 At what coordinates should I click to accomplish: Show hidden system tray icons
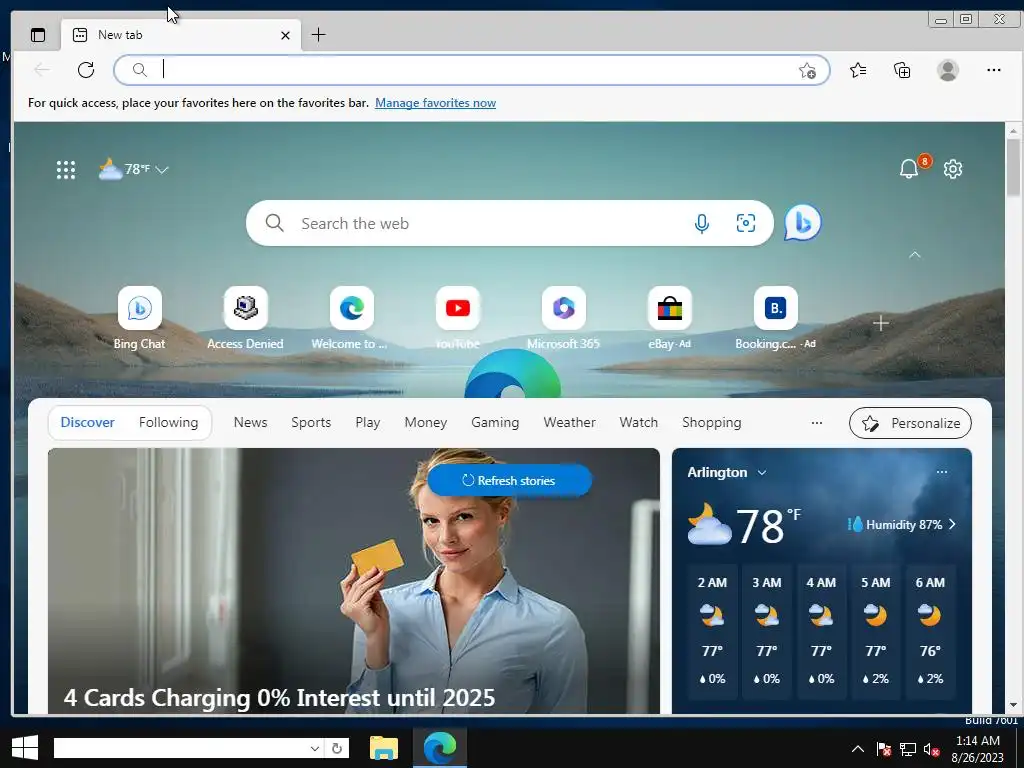tap(858, 749)
